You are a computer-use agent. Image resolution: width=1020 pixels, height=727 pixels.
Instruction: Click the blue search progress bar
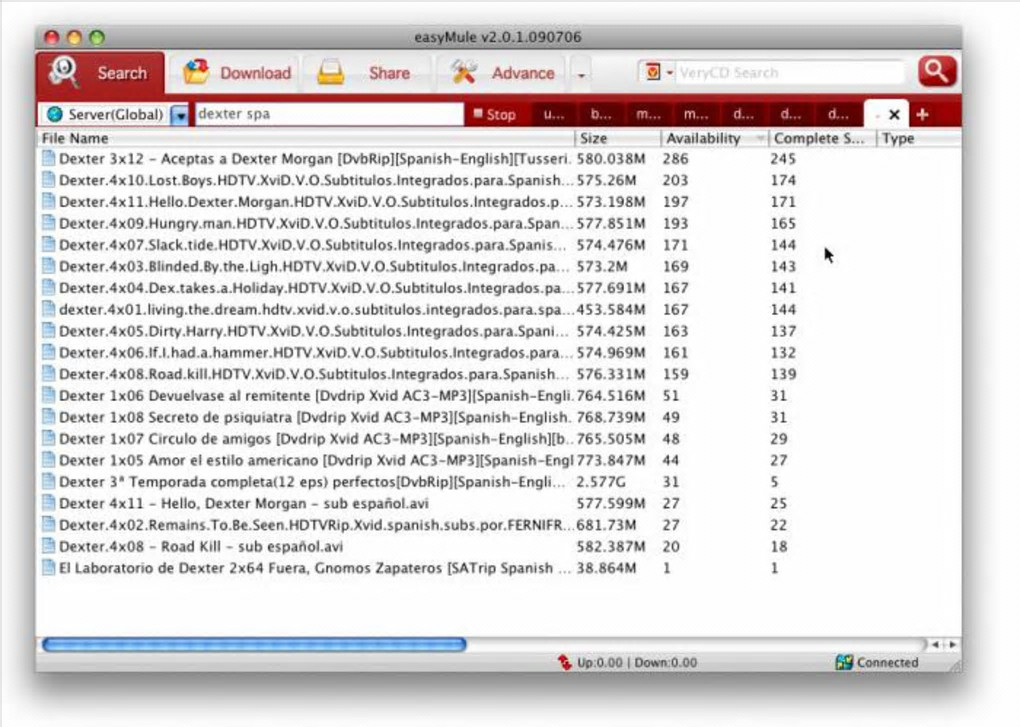tap(254, 644)
